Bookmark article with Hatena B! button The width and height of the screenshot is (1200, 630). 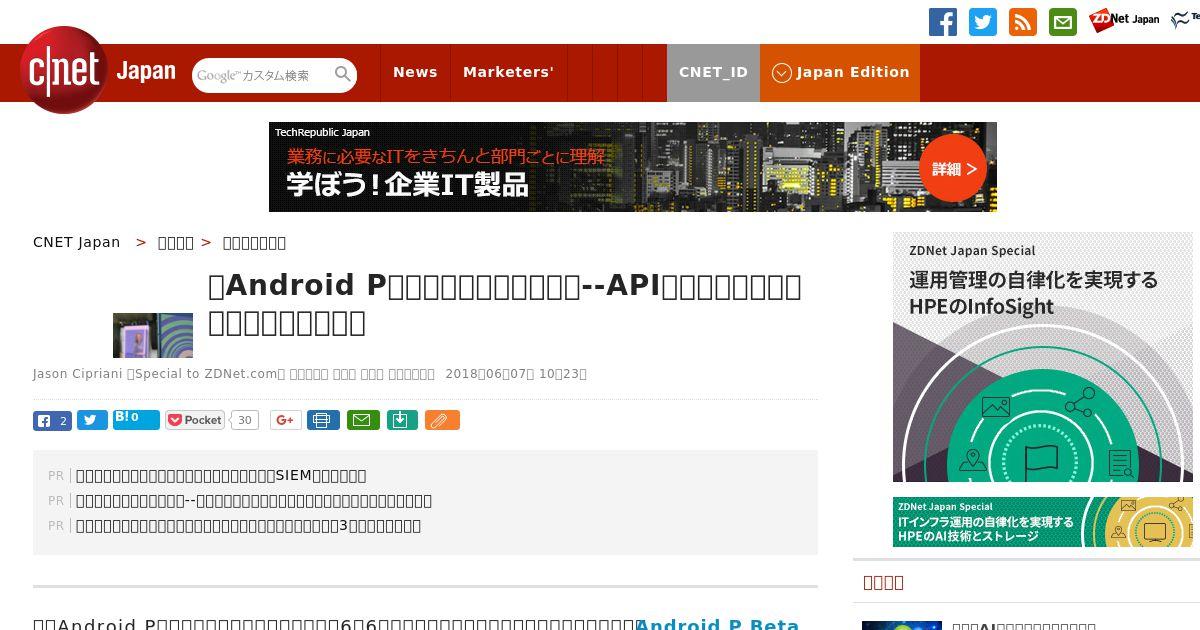[136, 419]
